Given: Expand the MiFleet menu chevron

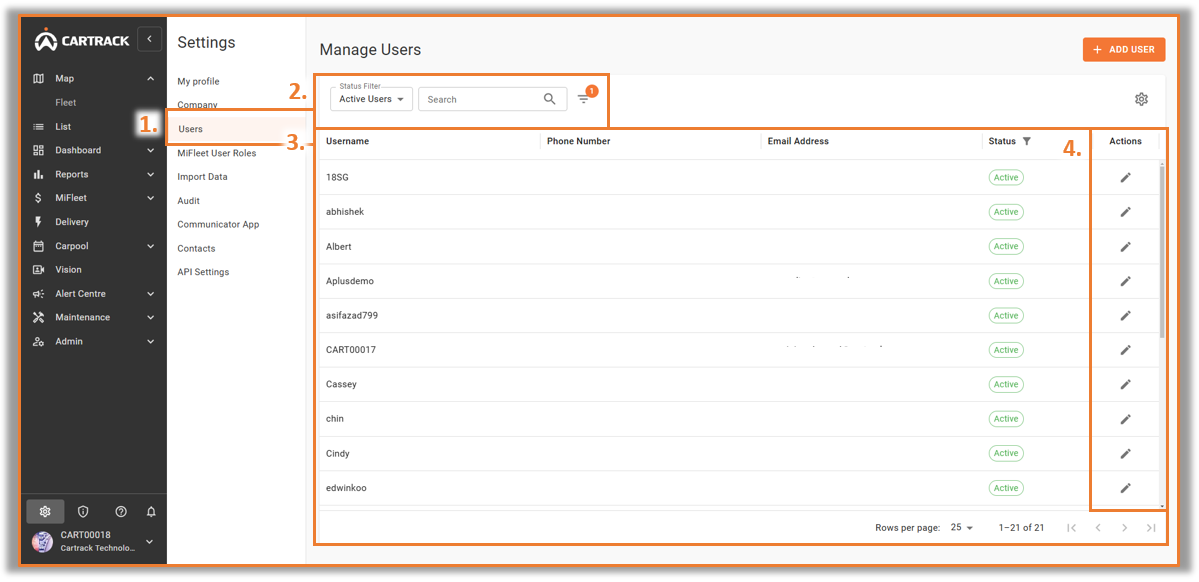Looking at the screenshot, I should point(150,198).
